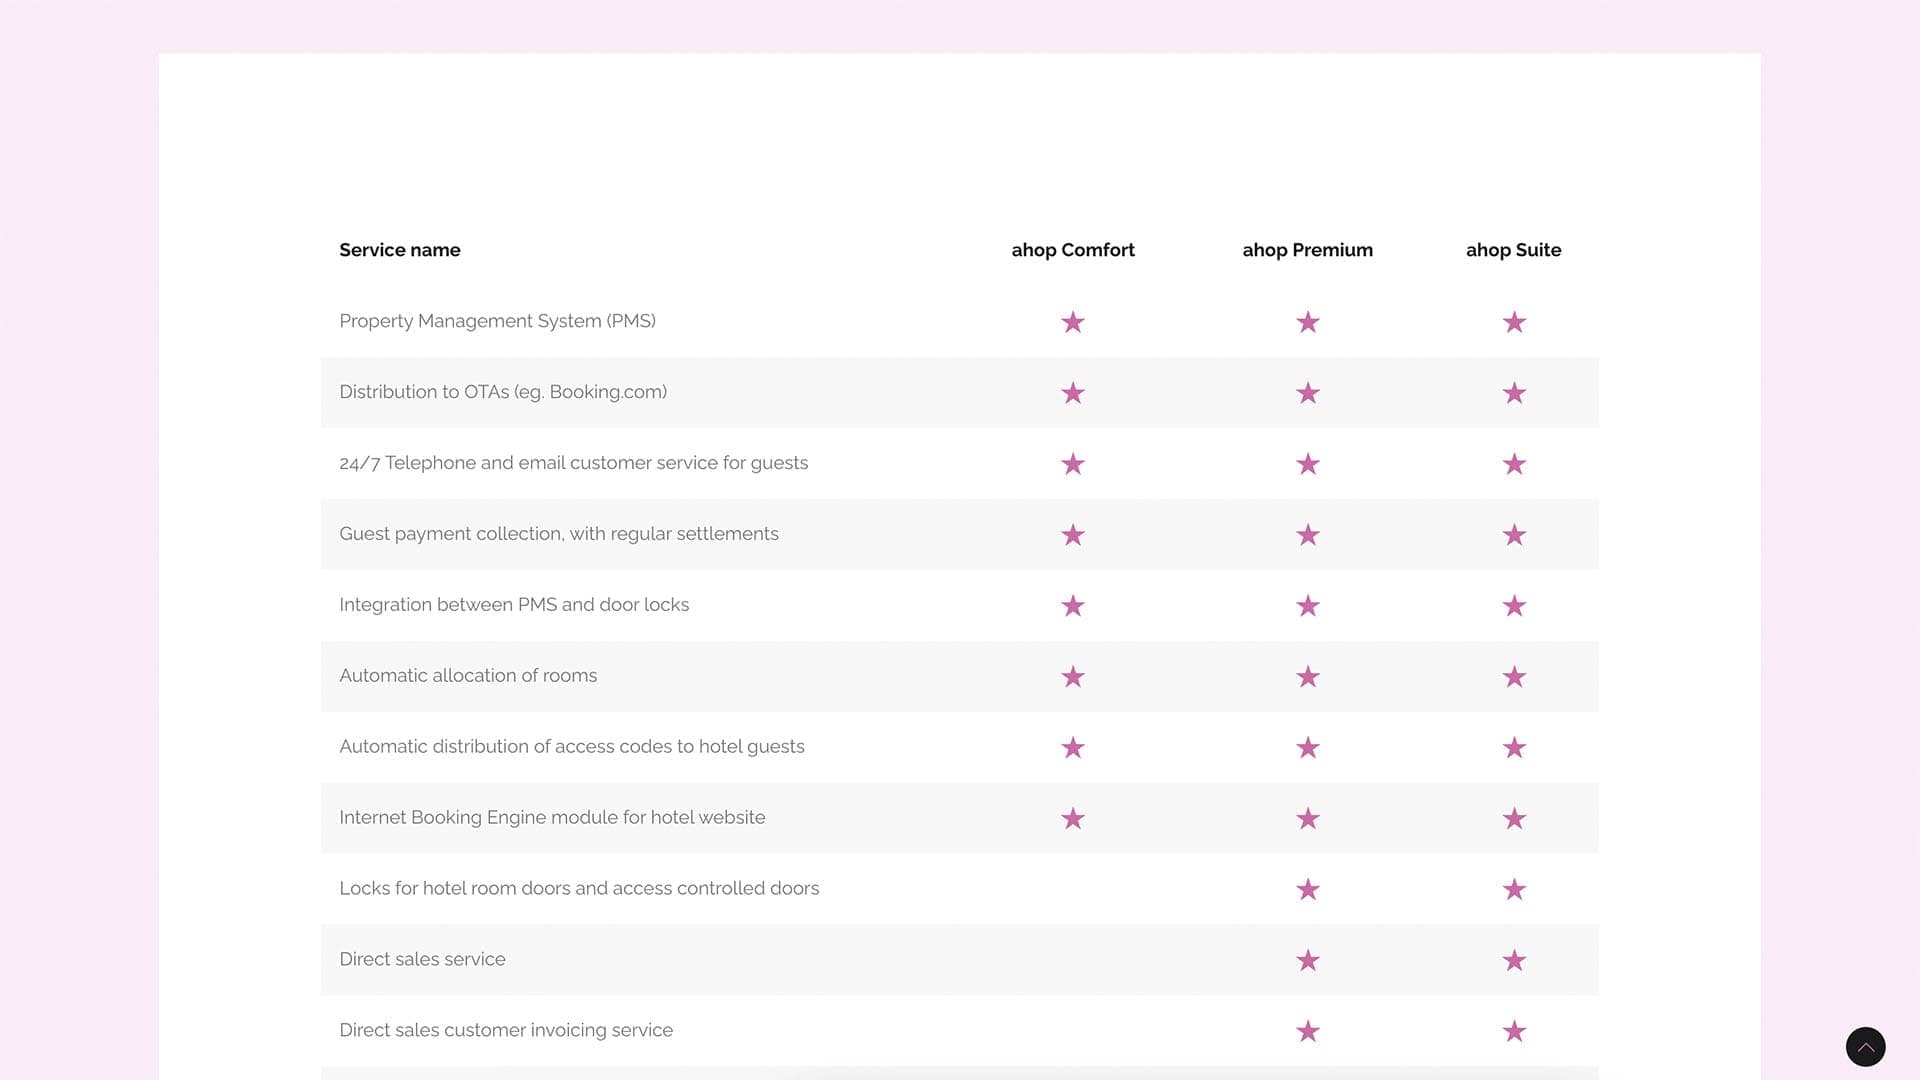Select the Property Management System (PMS) row label
Viewport: 1920px width, 1080px height.
pos(497,321)
